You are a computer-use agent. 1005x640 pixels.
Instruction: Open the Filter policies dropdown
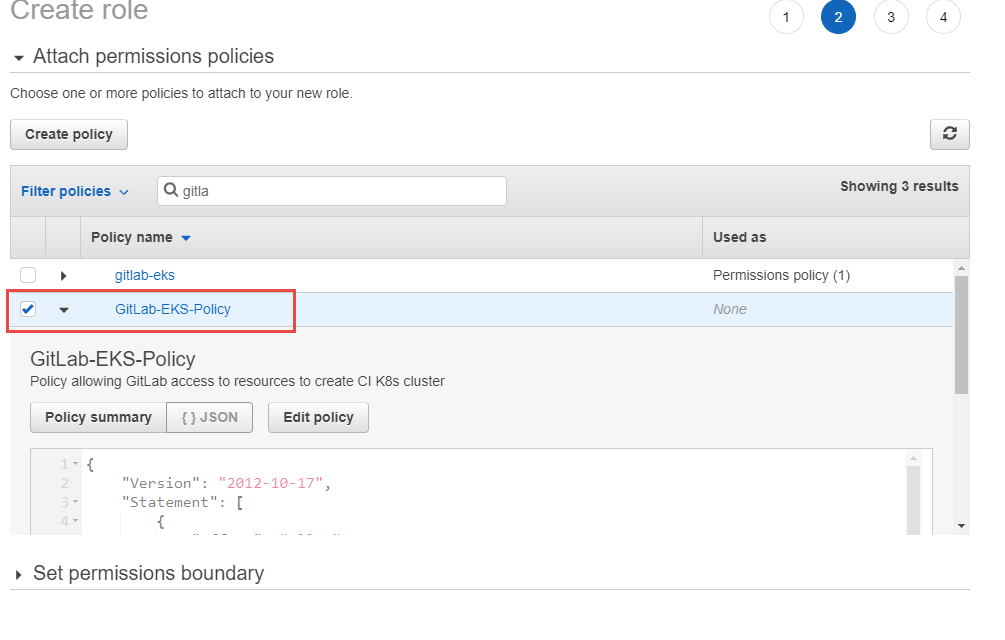tap(75, 191)
